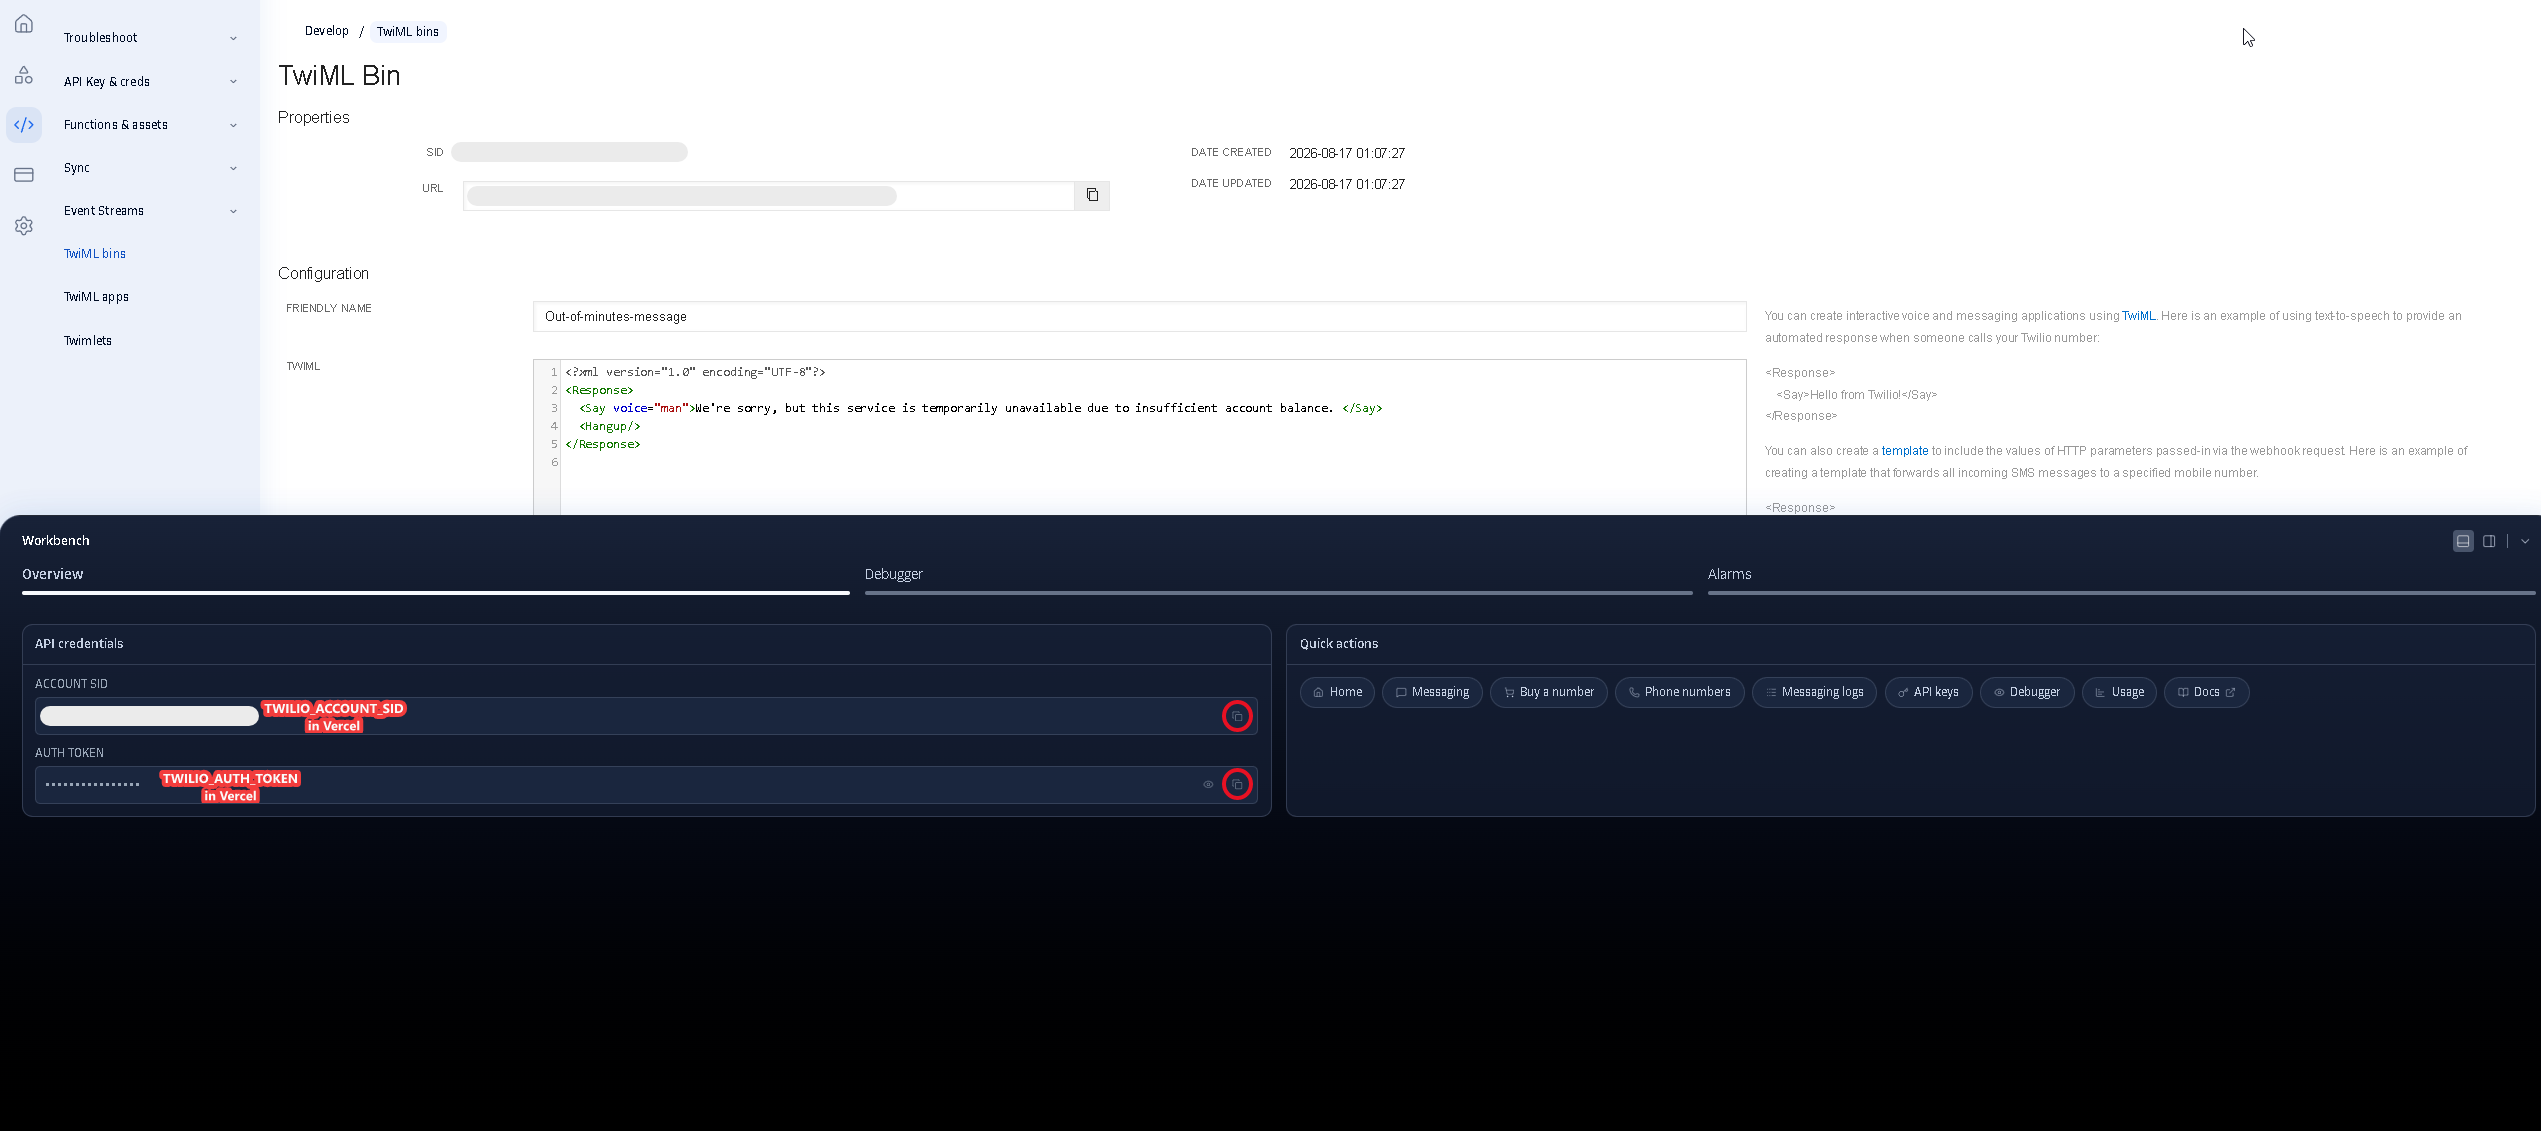This screenshot has width=2541, height=1131.
Task: Click the TwiML bins breadcrumb
Action: [408, 32]
